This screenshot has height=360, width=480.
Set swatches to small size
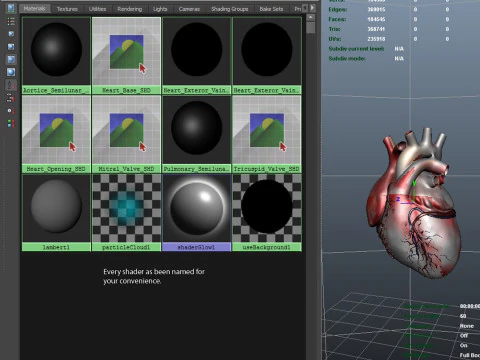[11, 34]
